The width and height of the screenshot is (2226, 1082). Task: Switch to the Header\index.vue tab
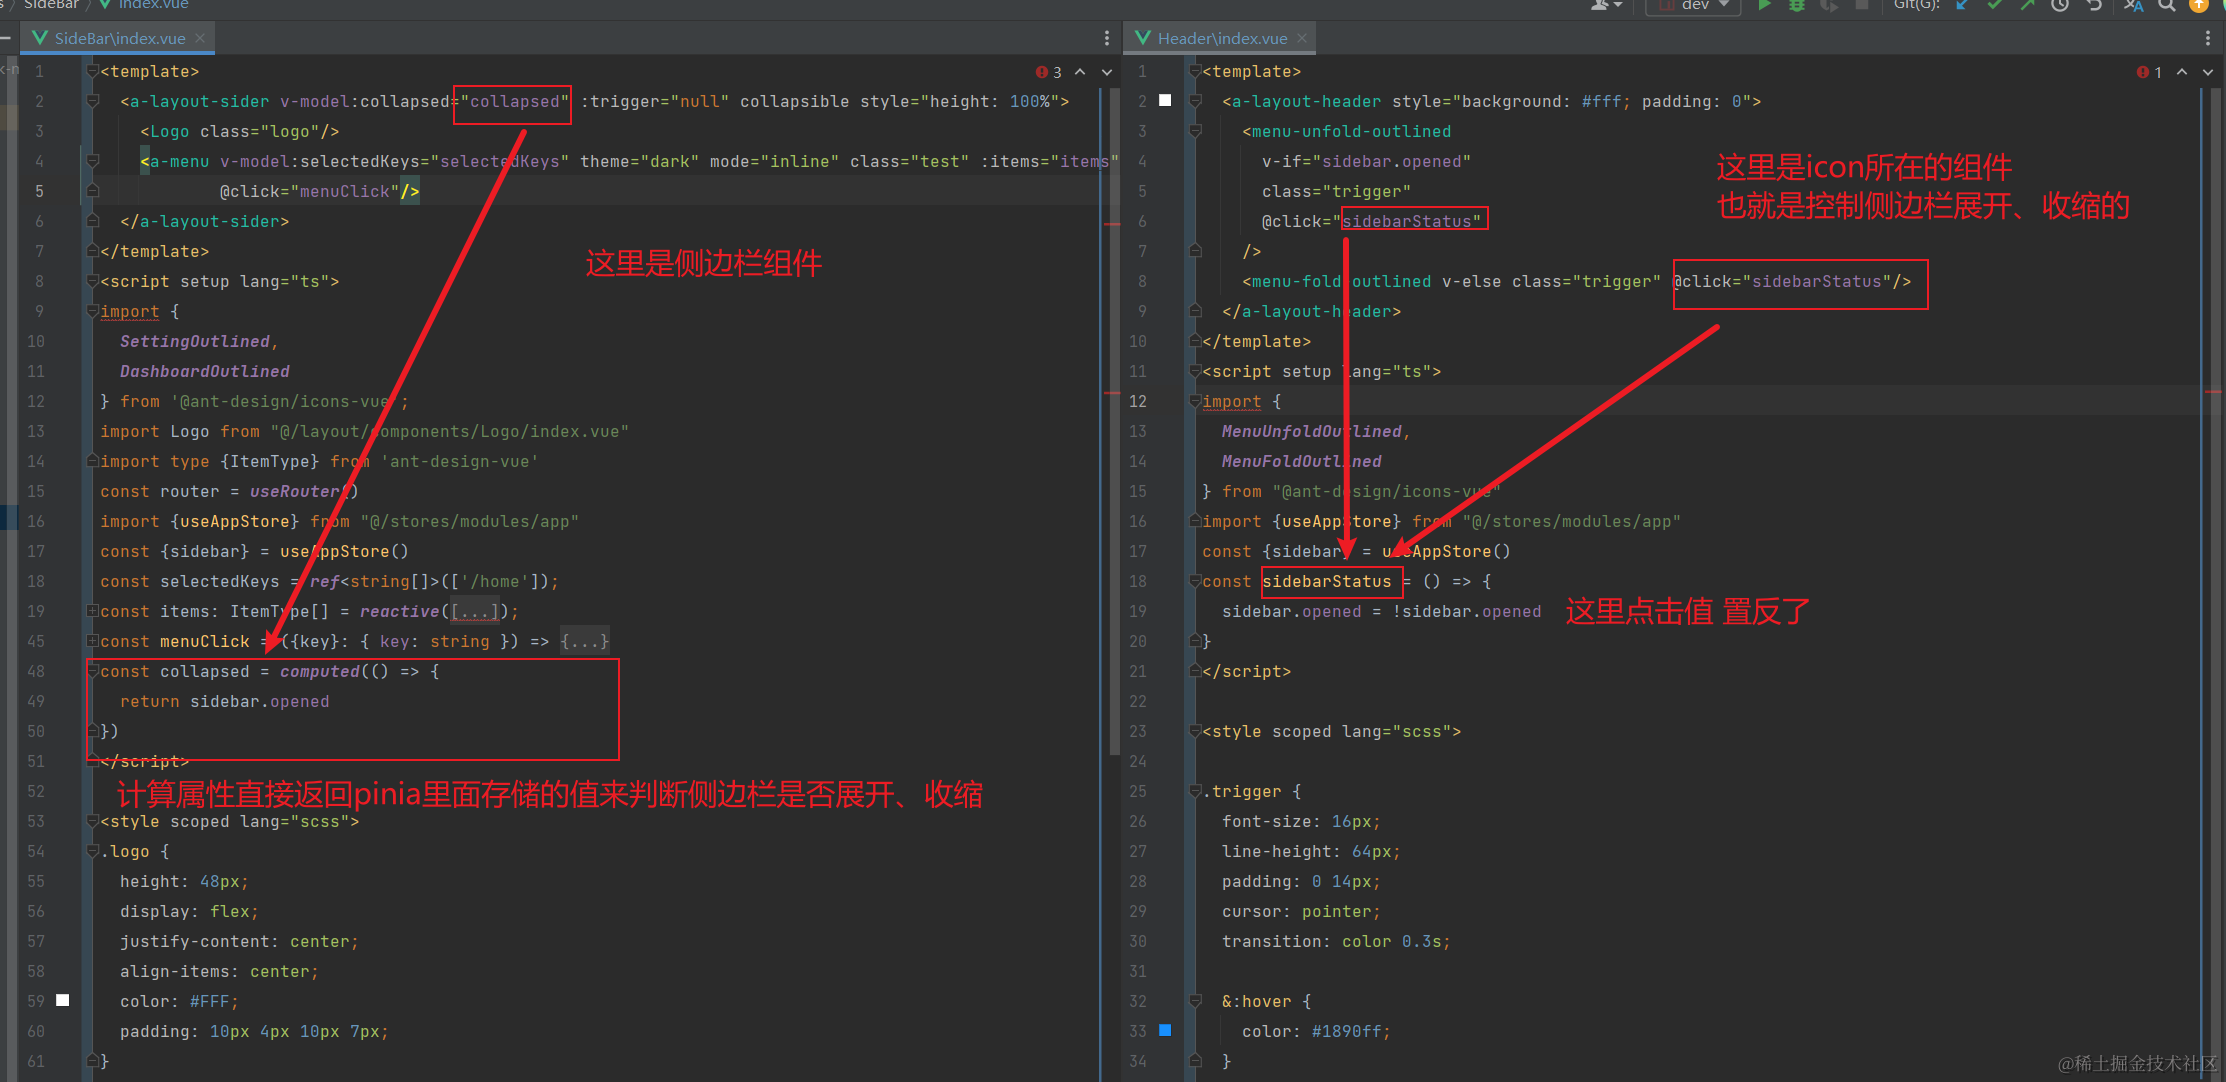[1221, 38]
